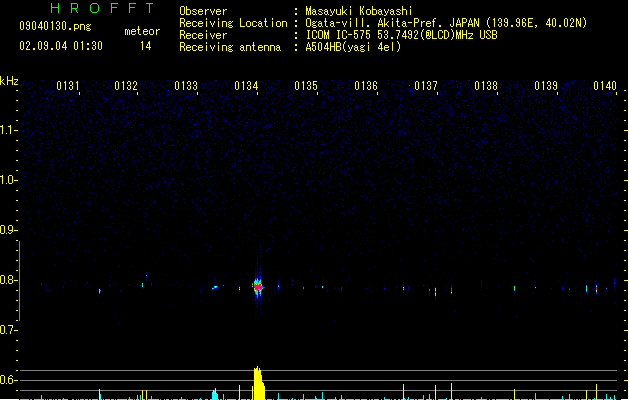Select the file name 09040130.png
The image size is (629, 400).
click(55, 26)
